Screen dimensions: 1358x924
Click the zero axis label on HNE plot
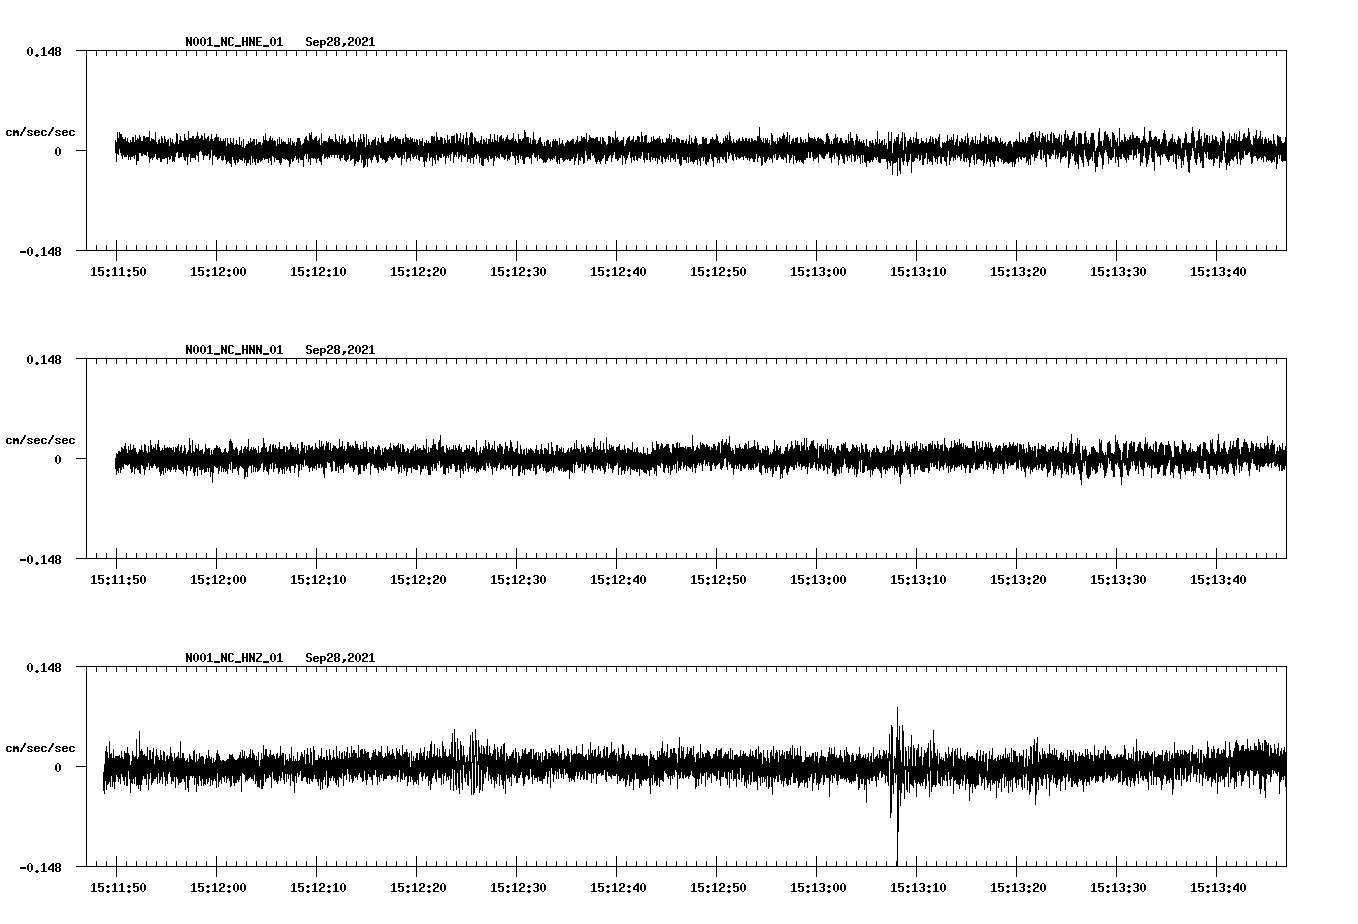tap(58, 151)
